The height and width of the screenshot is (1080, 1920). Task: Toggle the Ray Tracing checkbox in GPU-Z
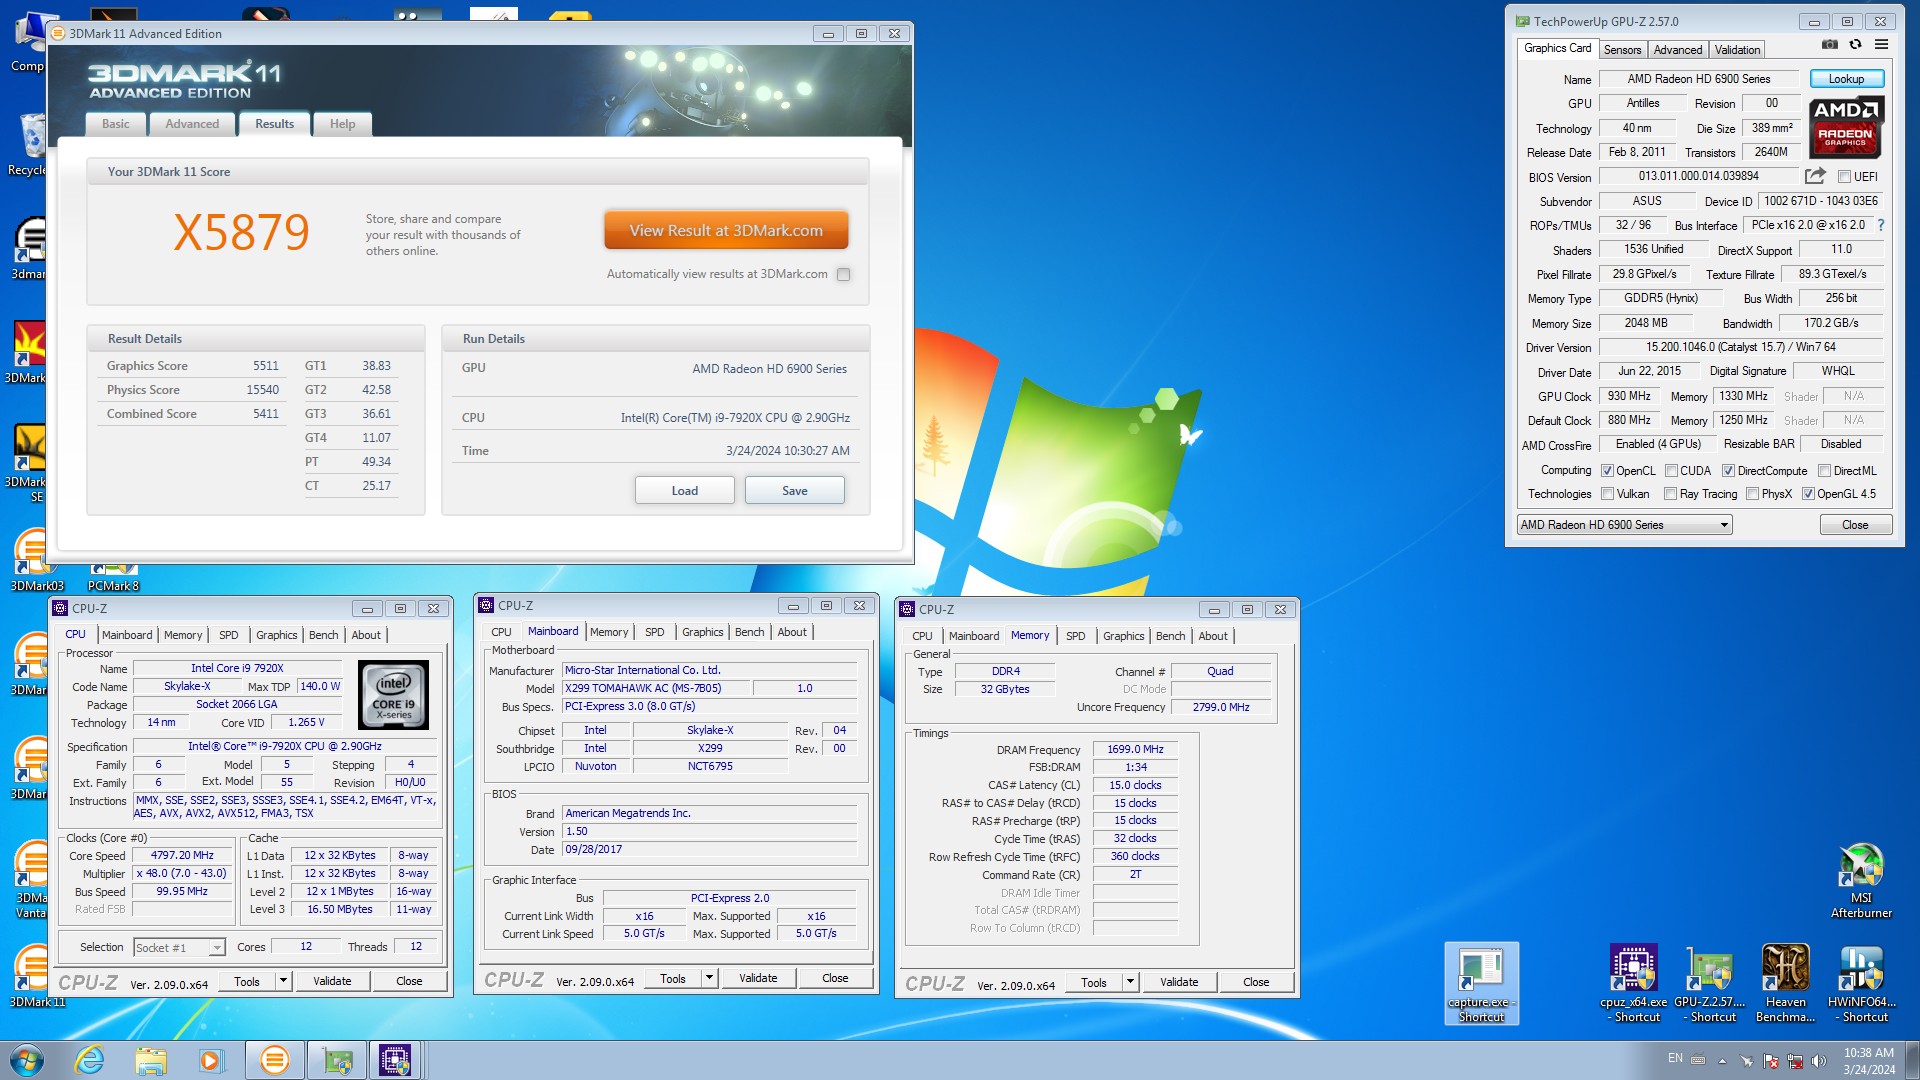[x=1670, y=494]
